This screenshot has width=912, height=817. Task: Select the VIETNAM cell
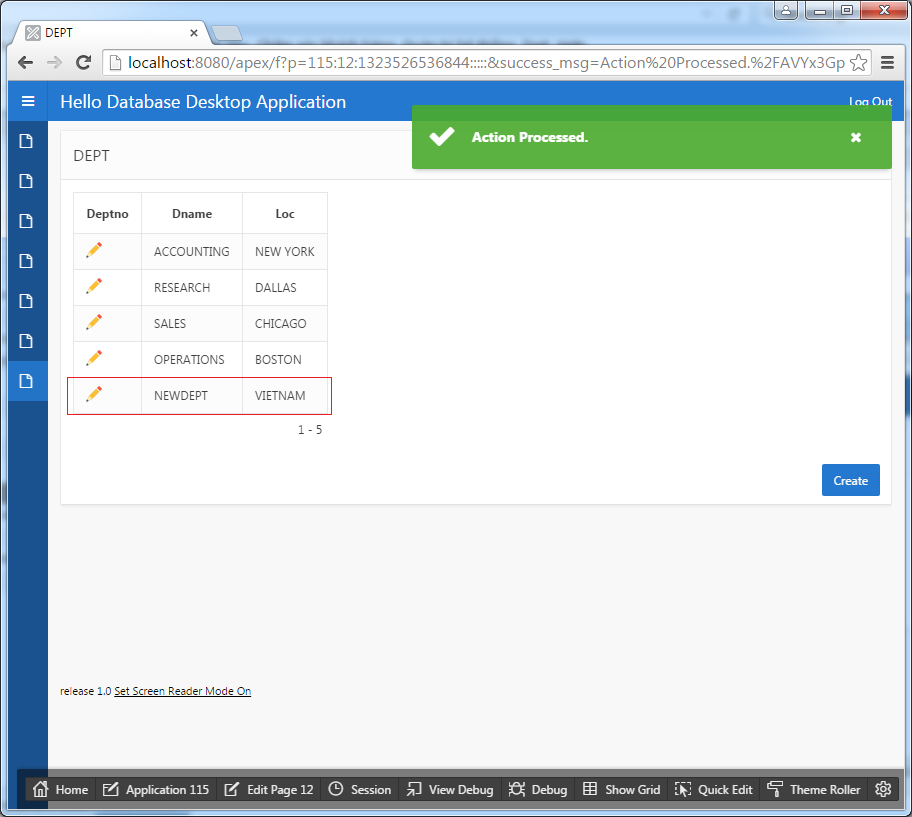click(x=285, y=395)
